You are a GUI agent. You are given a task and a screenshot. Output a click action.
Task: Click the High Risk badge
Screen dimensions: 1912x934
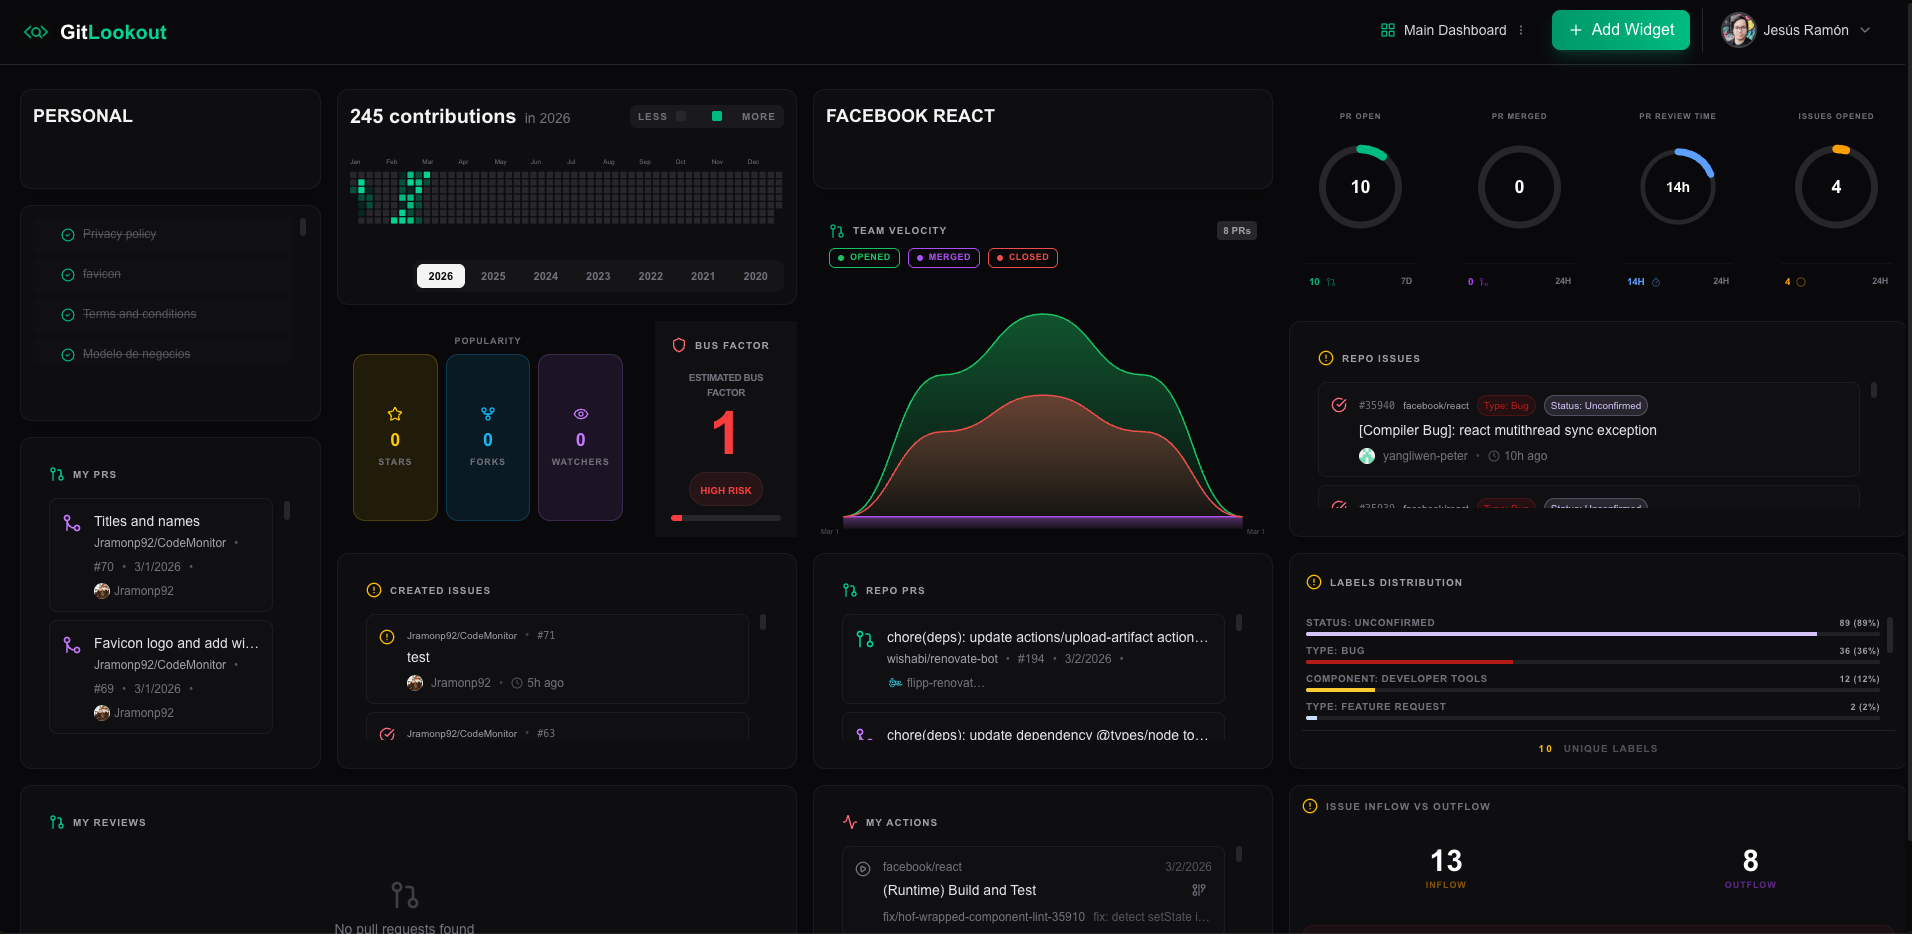(x=726, y=490)
